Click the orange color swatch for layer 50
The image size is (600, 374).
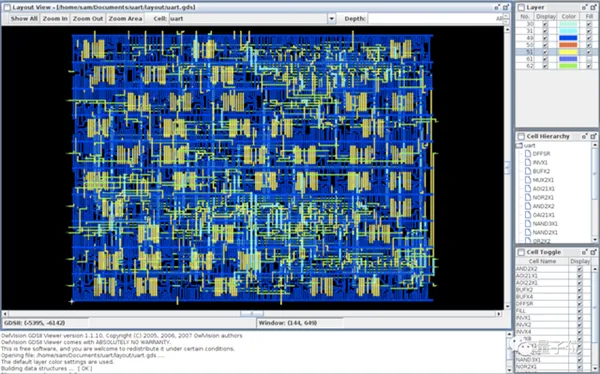coord(568,45)
